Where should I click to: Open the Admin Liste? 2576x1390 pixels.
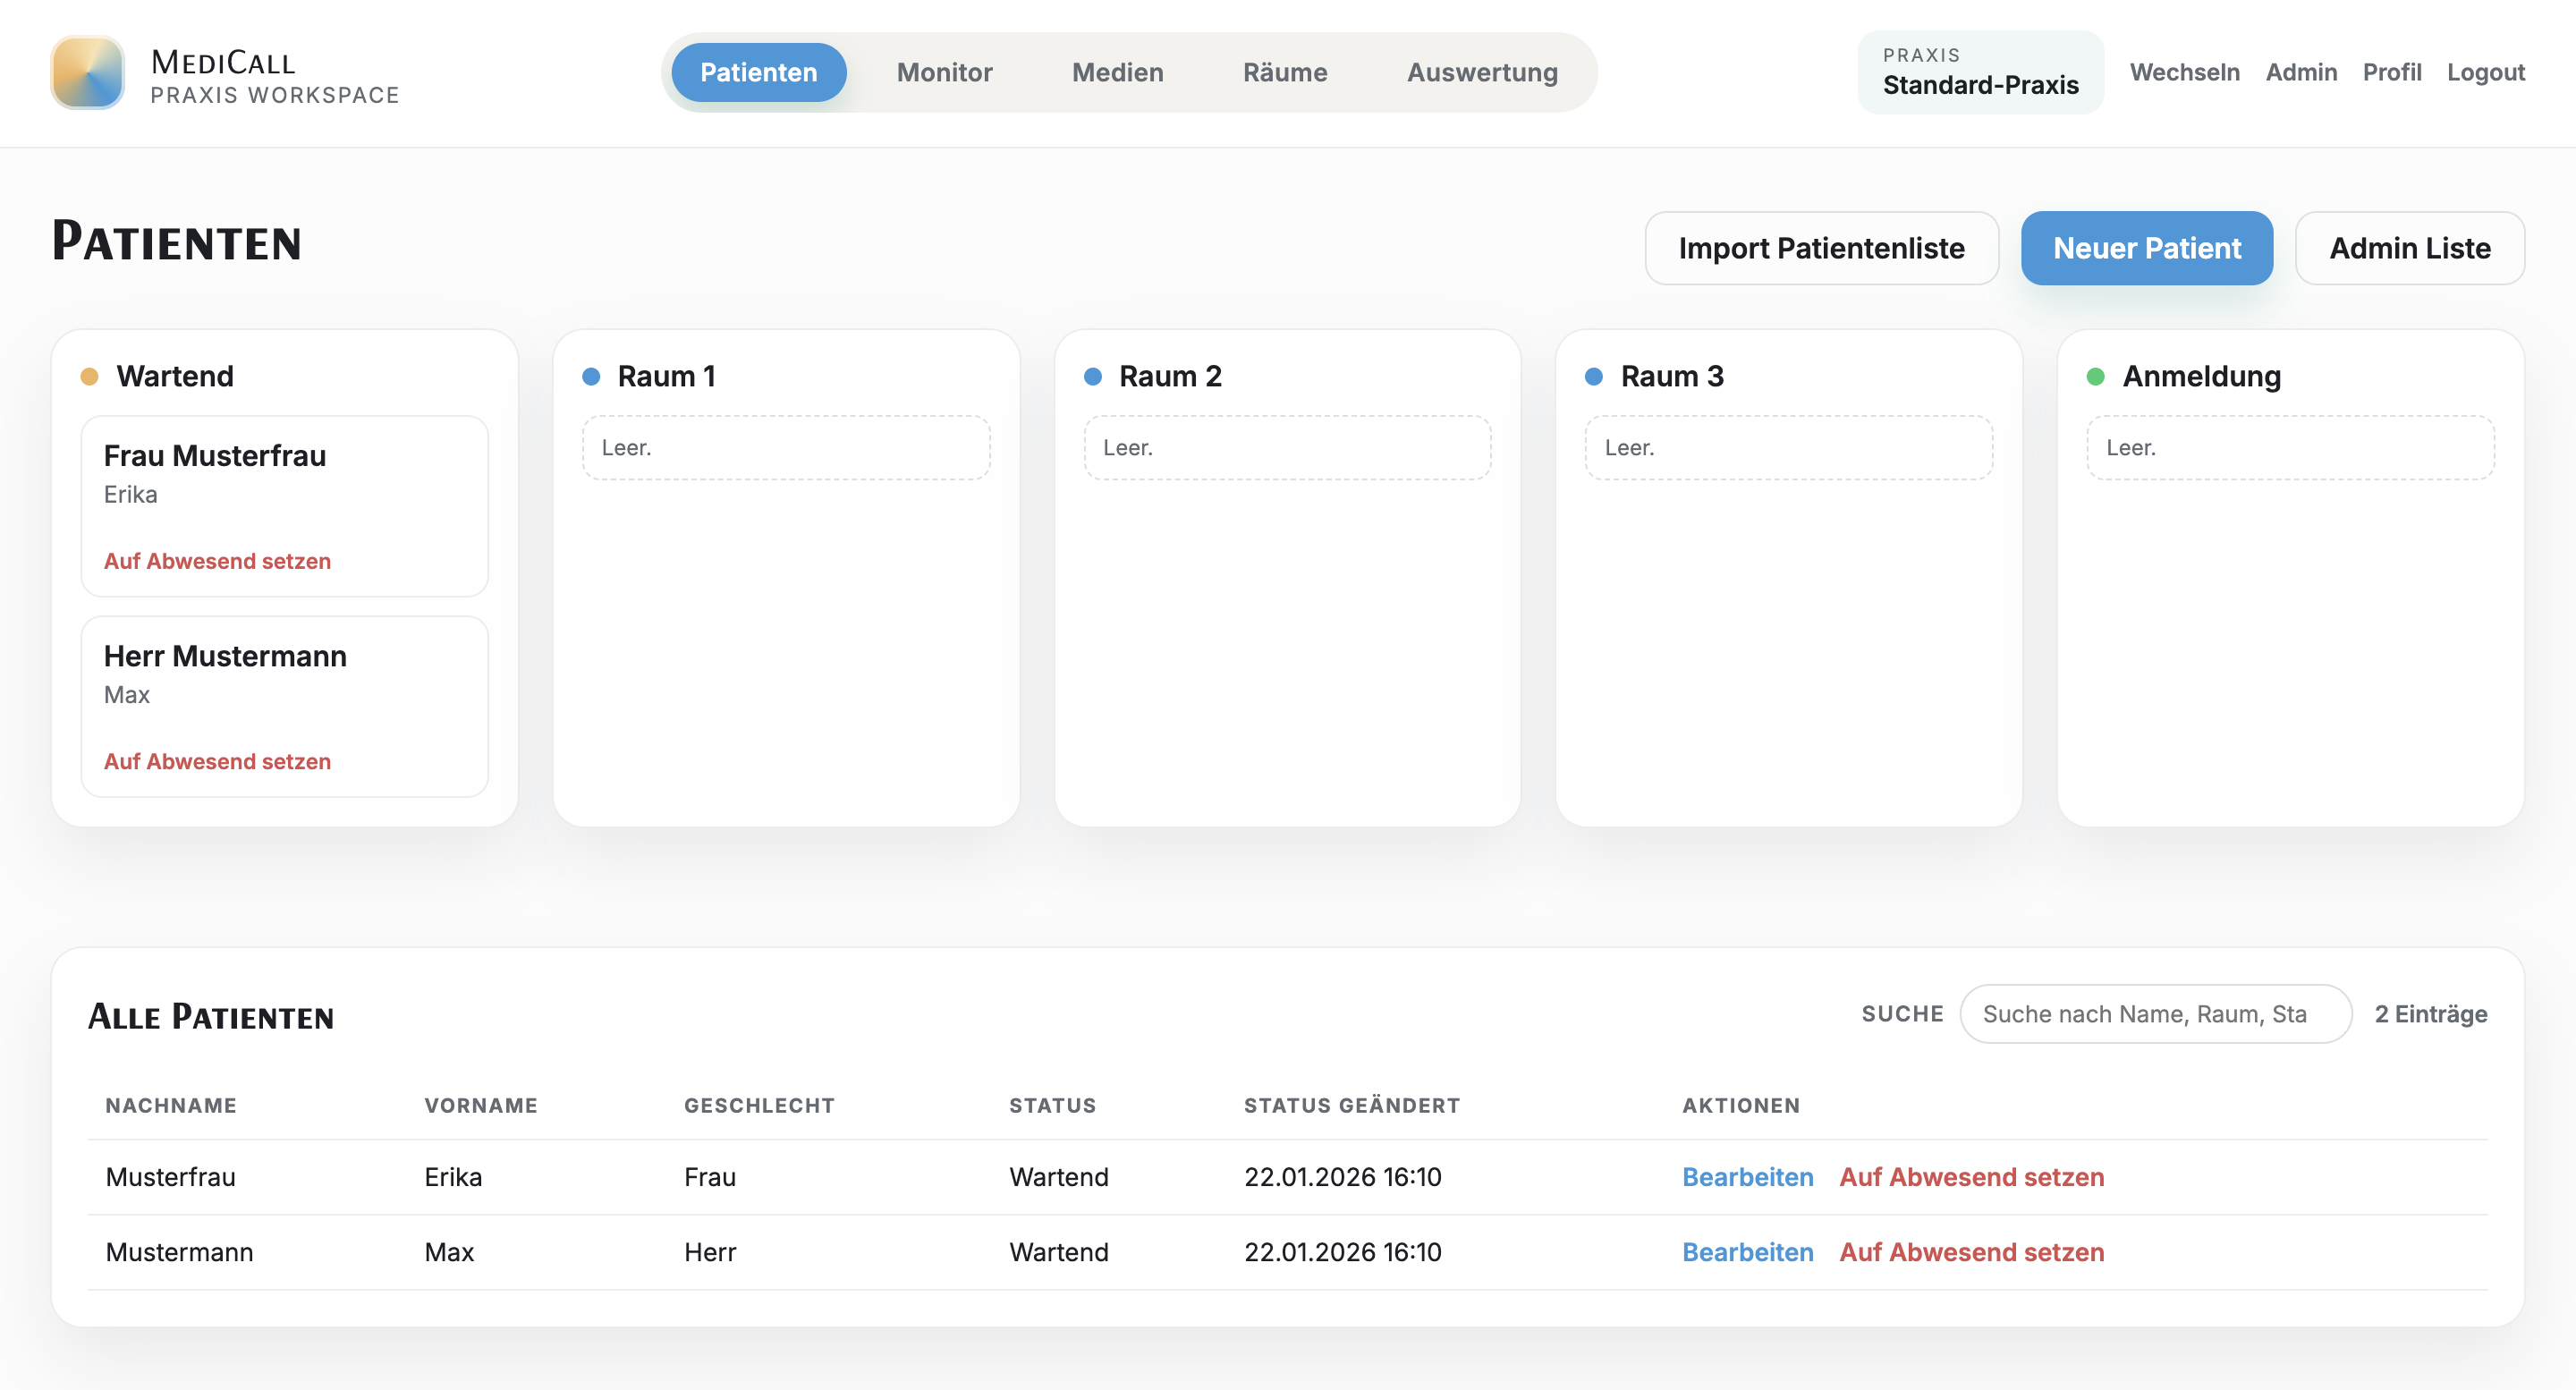2410,248
